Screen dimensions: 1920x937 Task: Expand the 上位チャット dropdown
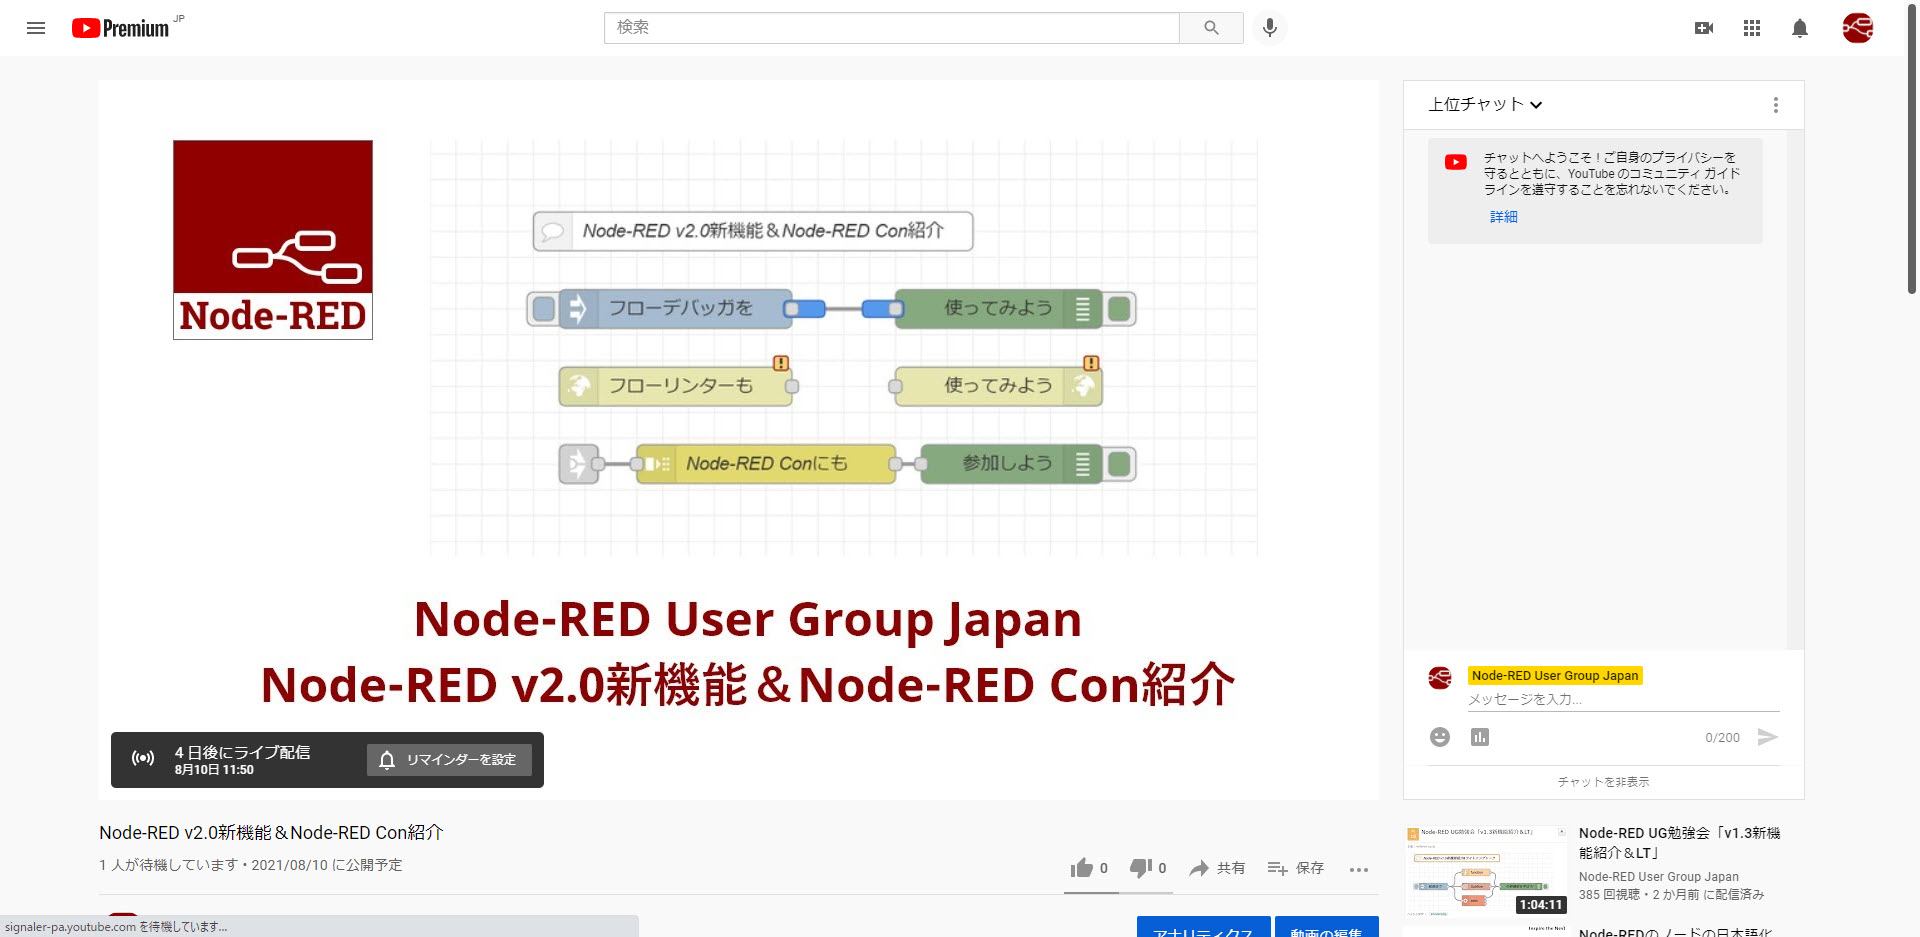[x=1485, y=105]
